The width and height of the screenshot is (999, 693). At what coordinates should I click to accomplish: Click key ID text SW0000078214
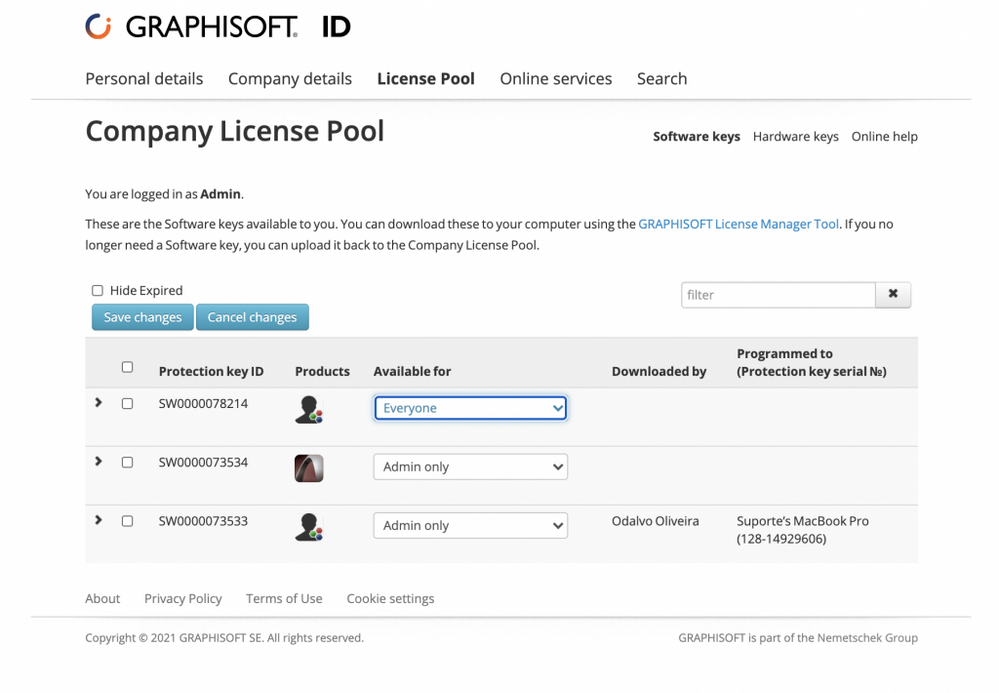(203, 404)
